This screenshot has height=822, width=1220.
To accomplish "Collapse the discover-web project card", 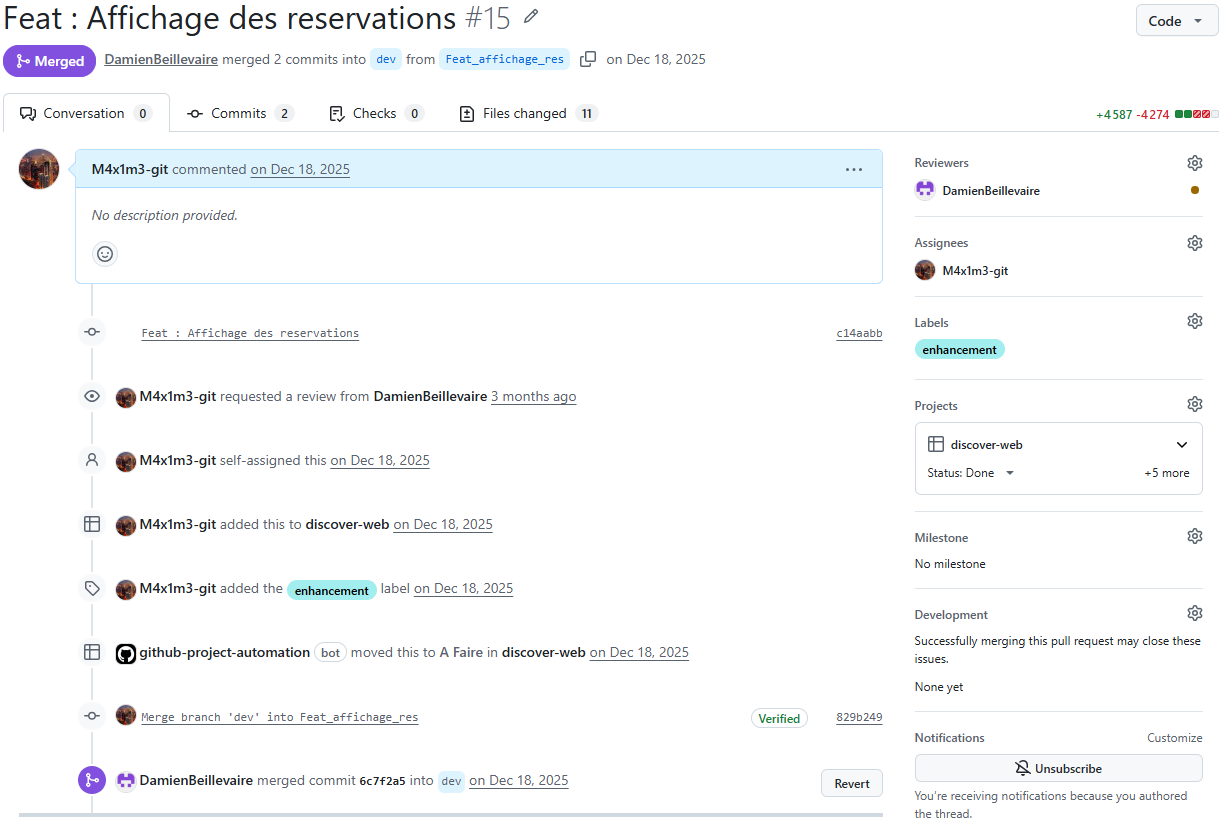I will (x=1181, y=444).
